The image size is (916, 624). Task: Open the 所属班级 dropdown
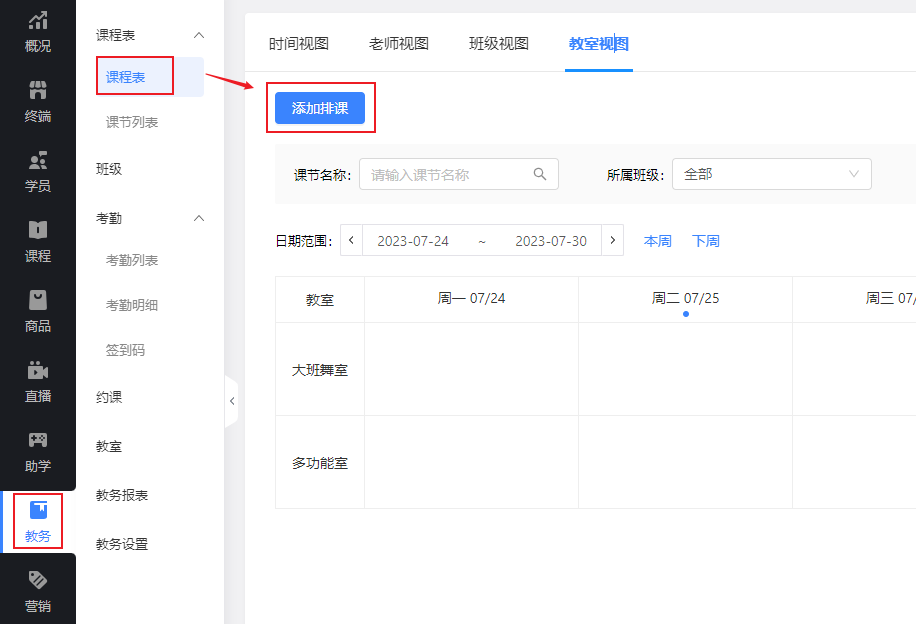click(x=771, y=174)
